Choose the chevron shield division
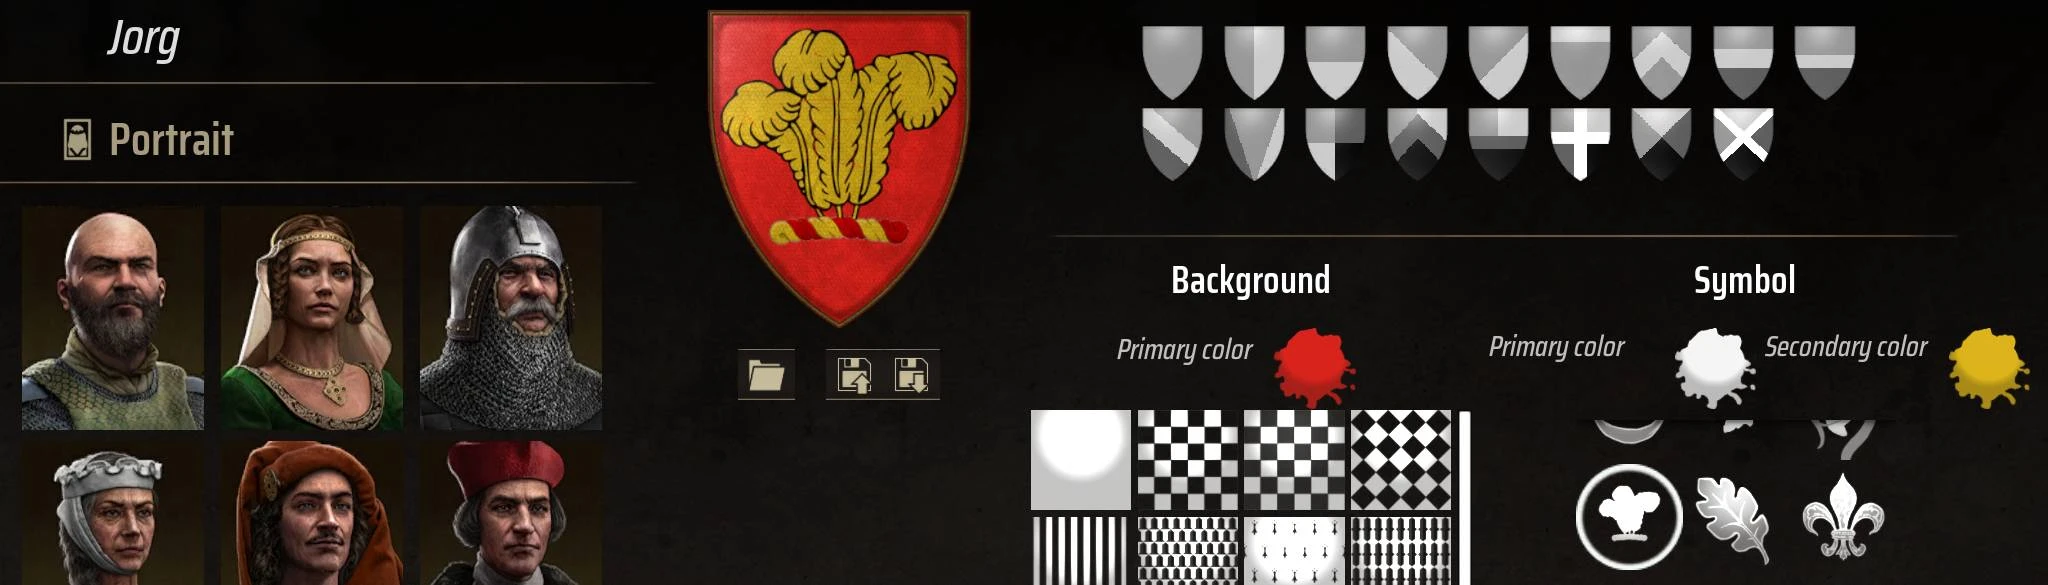2048x585 pixels. click(x=1661, y=62)
